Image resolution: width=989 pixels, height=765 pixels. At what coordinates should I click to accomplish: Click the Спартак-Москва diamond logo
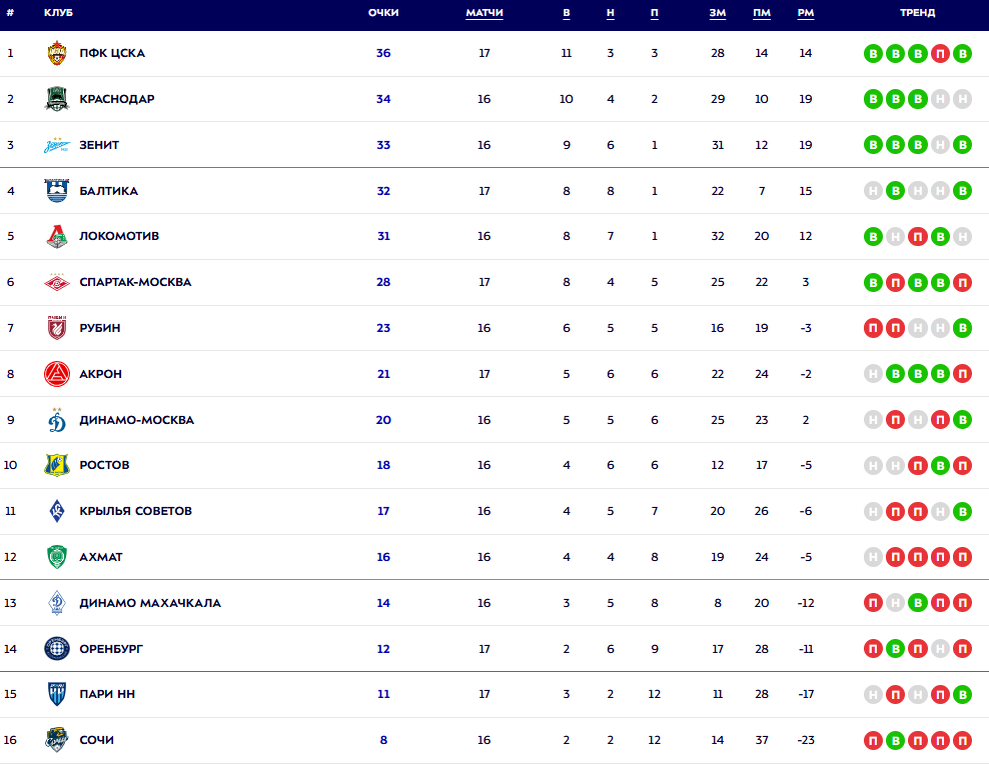[x=57, y=282]
